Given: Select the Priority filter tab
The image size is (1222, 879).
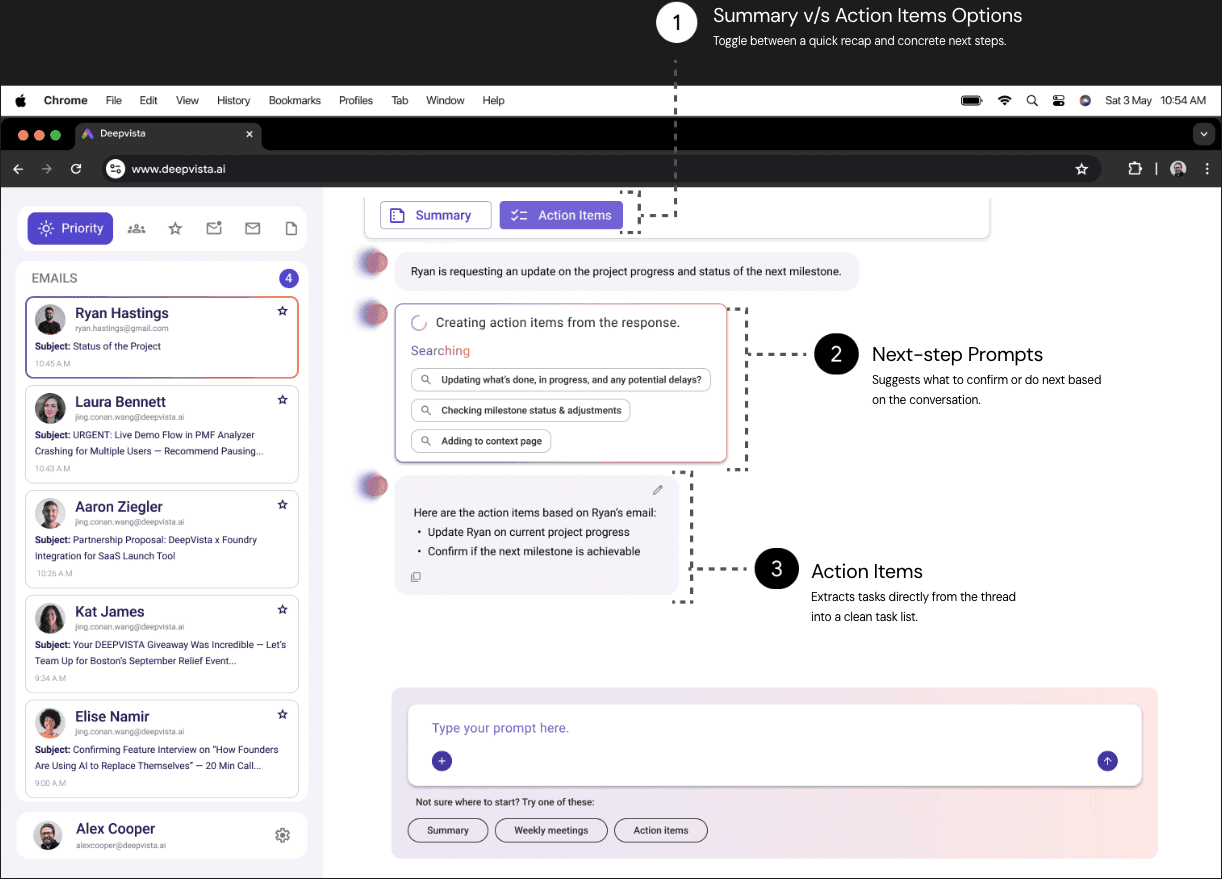Looking at the screenshot, I should pyautogui.click(x=70, y=228).
